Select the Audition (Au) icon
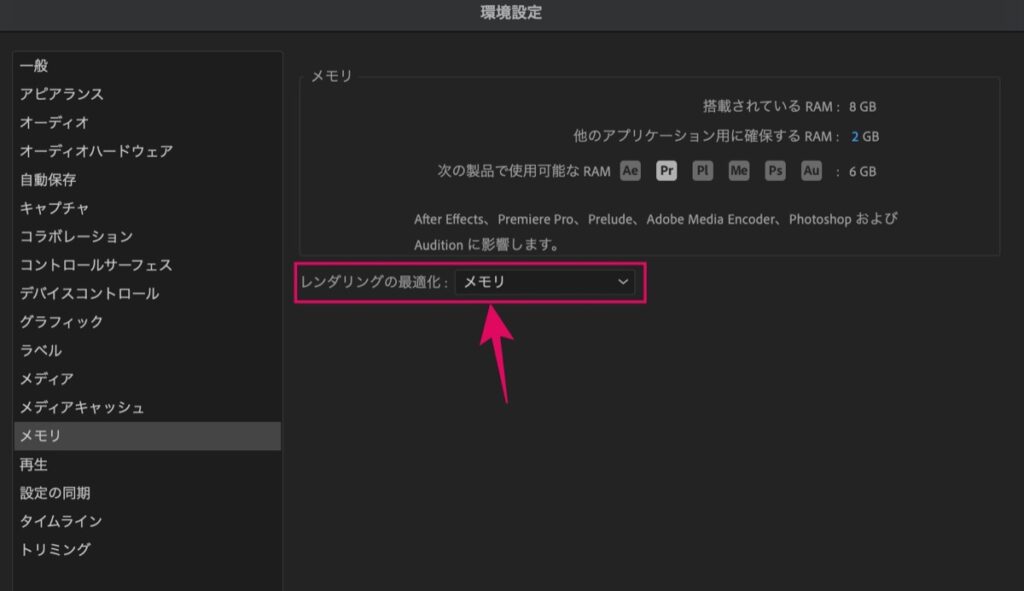 point(811,171)
